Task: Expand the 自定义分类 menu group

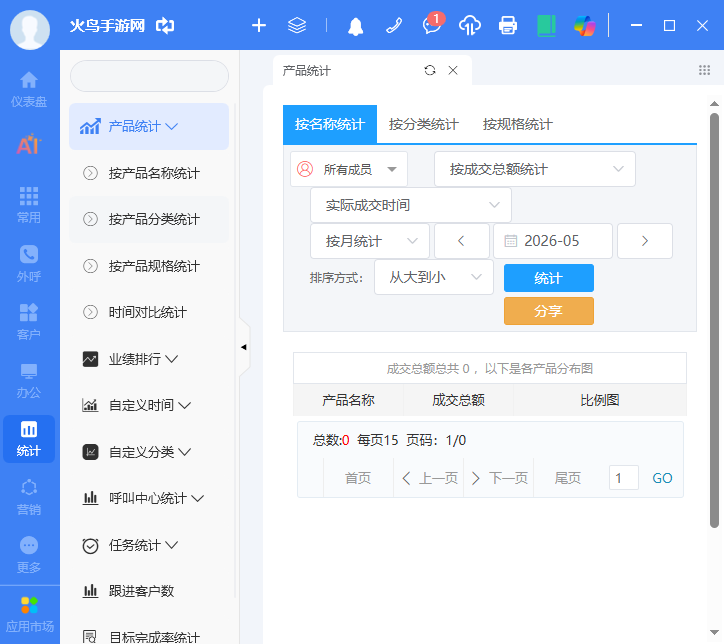Action: 149,452
